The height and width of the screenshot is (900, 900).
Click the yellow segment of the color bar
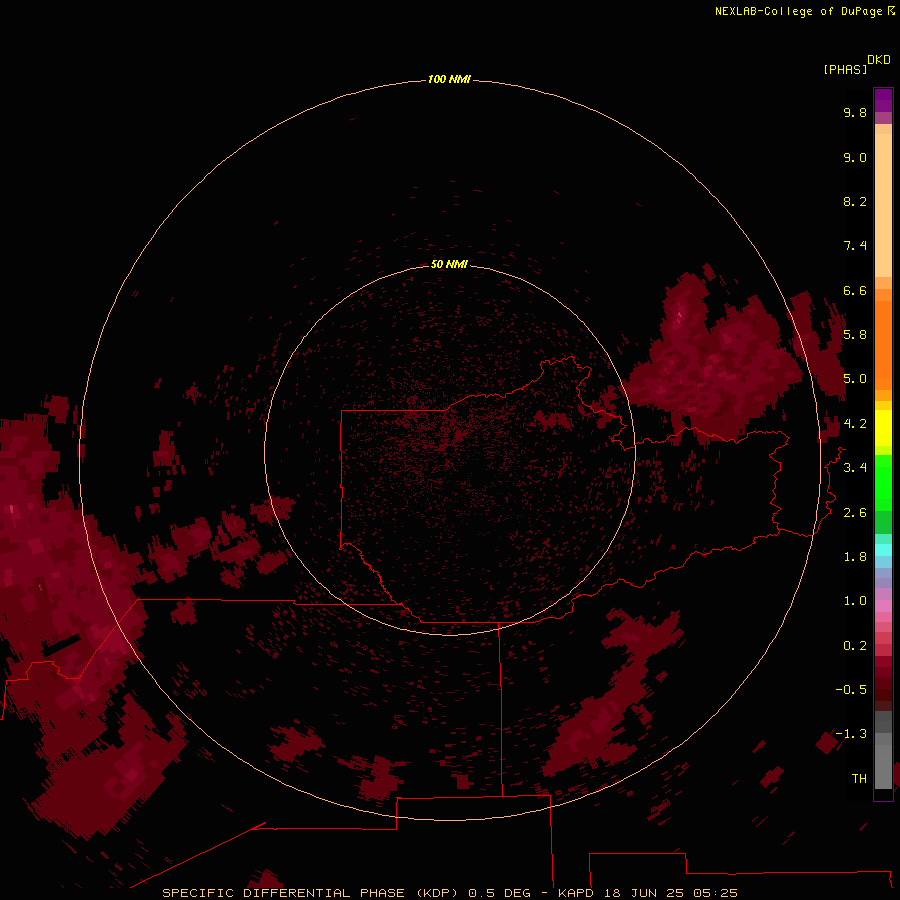click(x=883, y=428)
